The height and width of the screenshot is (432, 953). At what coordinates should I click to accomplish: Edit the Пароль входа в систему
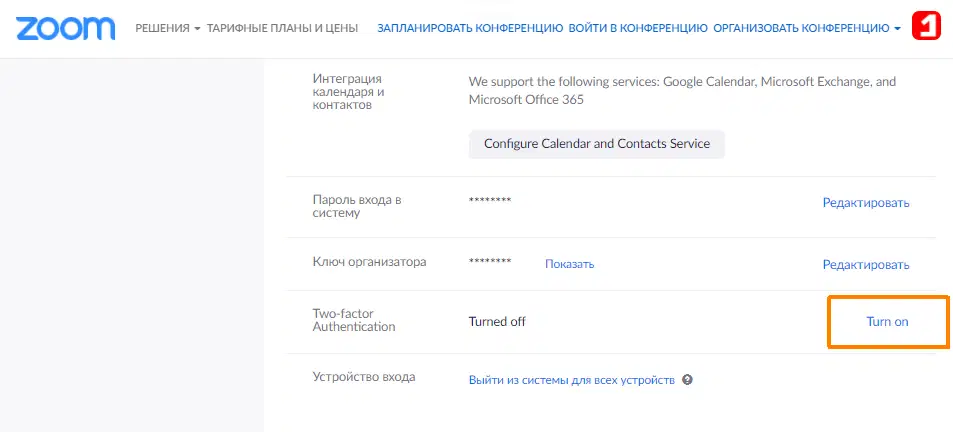click(865, 203)
